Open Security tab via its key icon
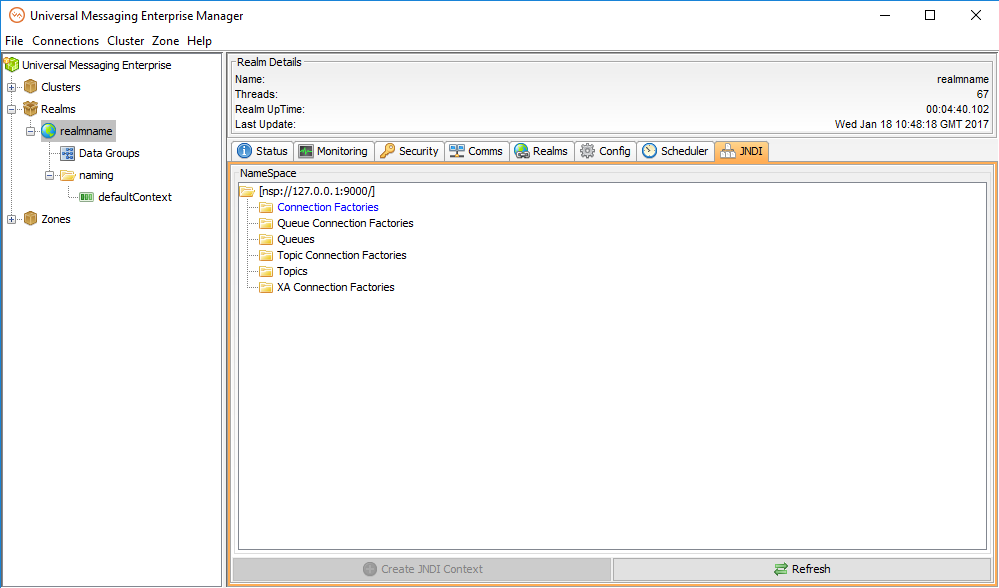This screenshot has width=999, height=588. point(387,151)
